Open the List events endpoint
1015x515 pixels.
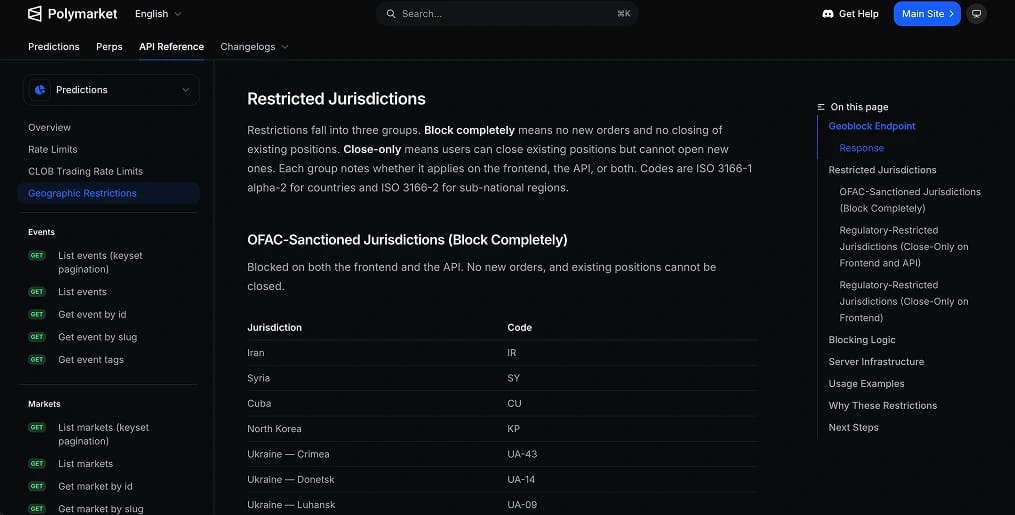82,292
